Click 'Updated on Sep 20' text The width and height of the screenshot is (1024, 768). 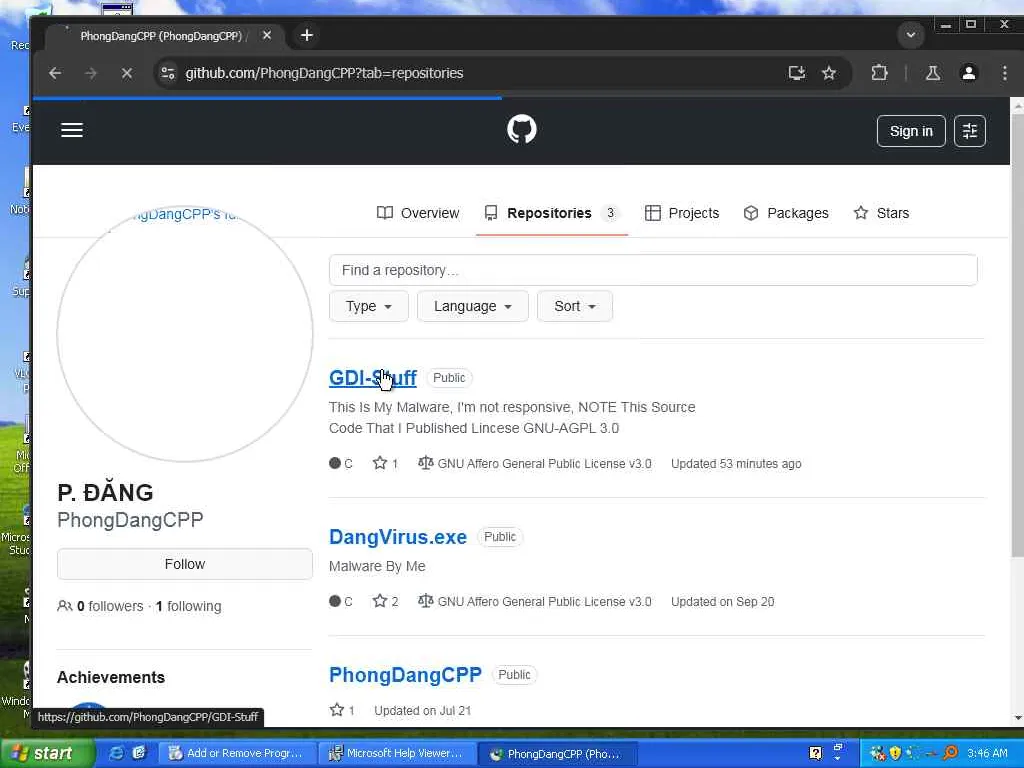(x=722, y=601)
